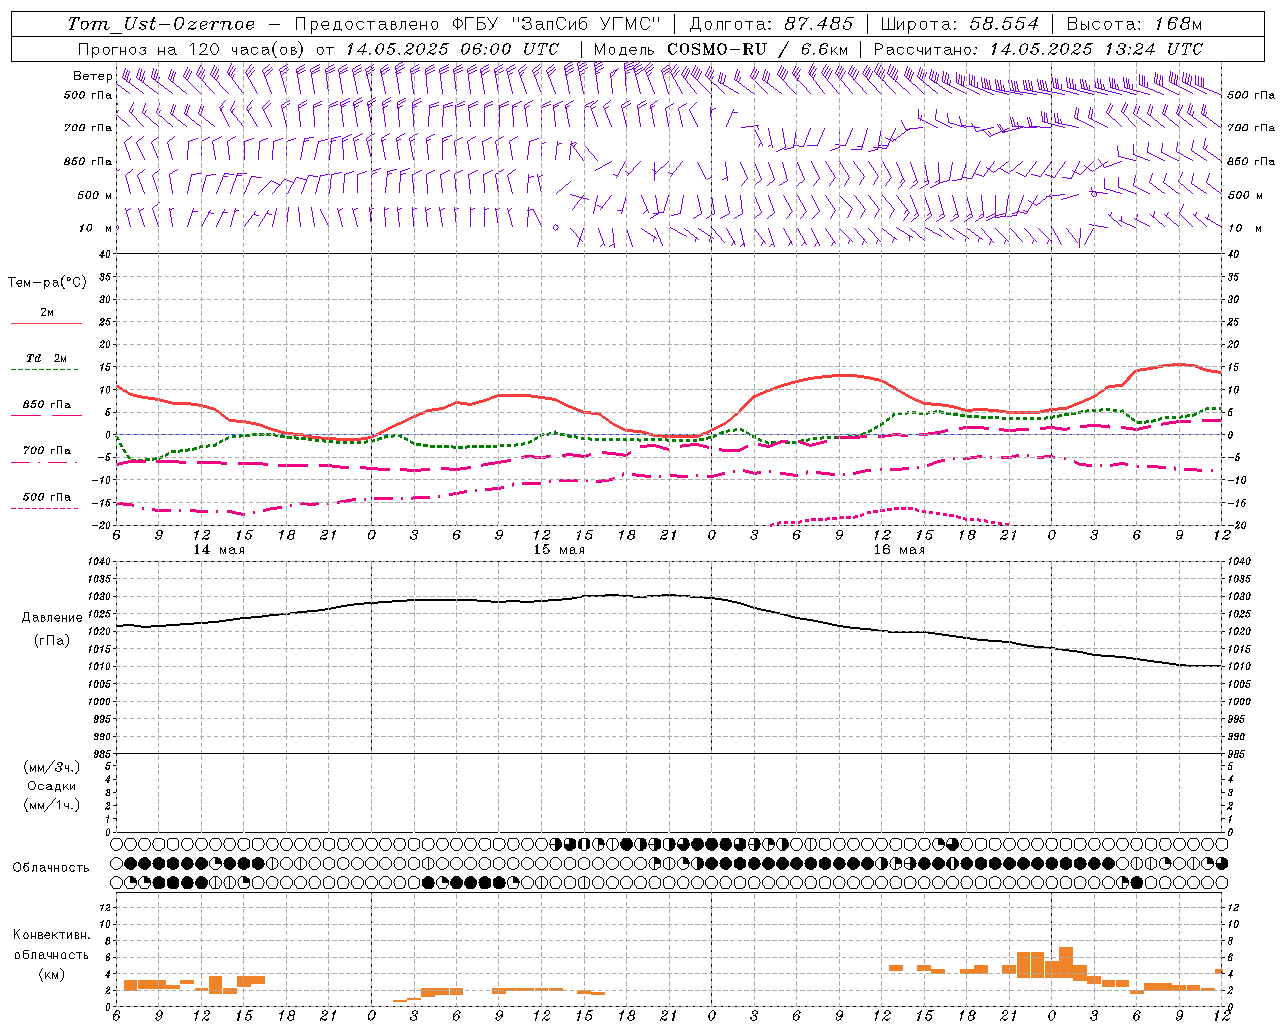1280x1024 pixels.
Task: Click the '15 мая' date label
Action: pos(559,550)
